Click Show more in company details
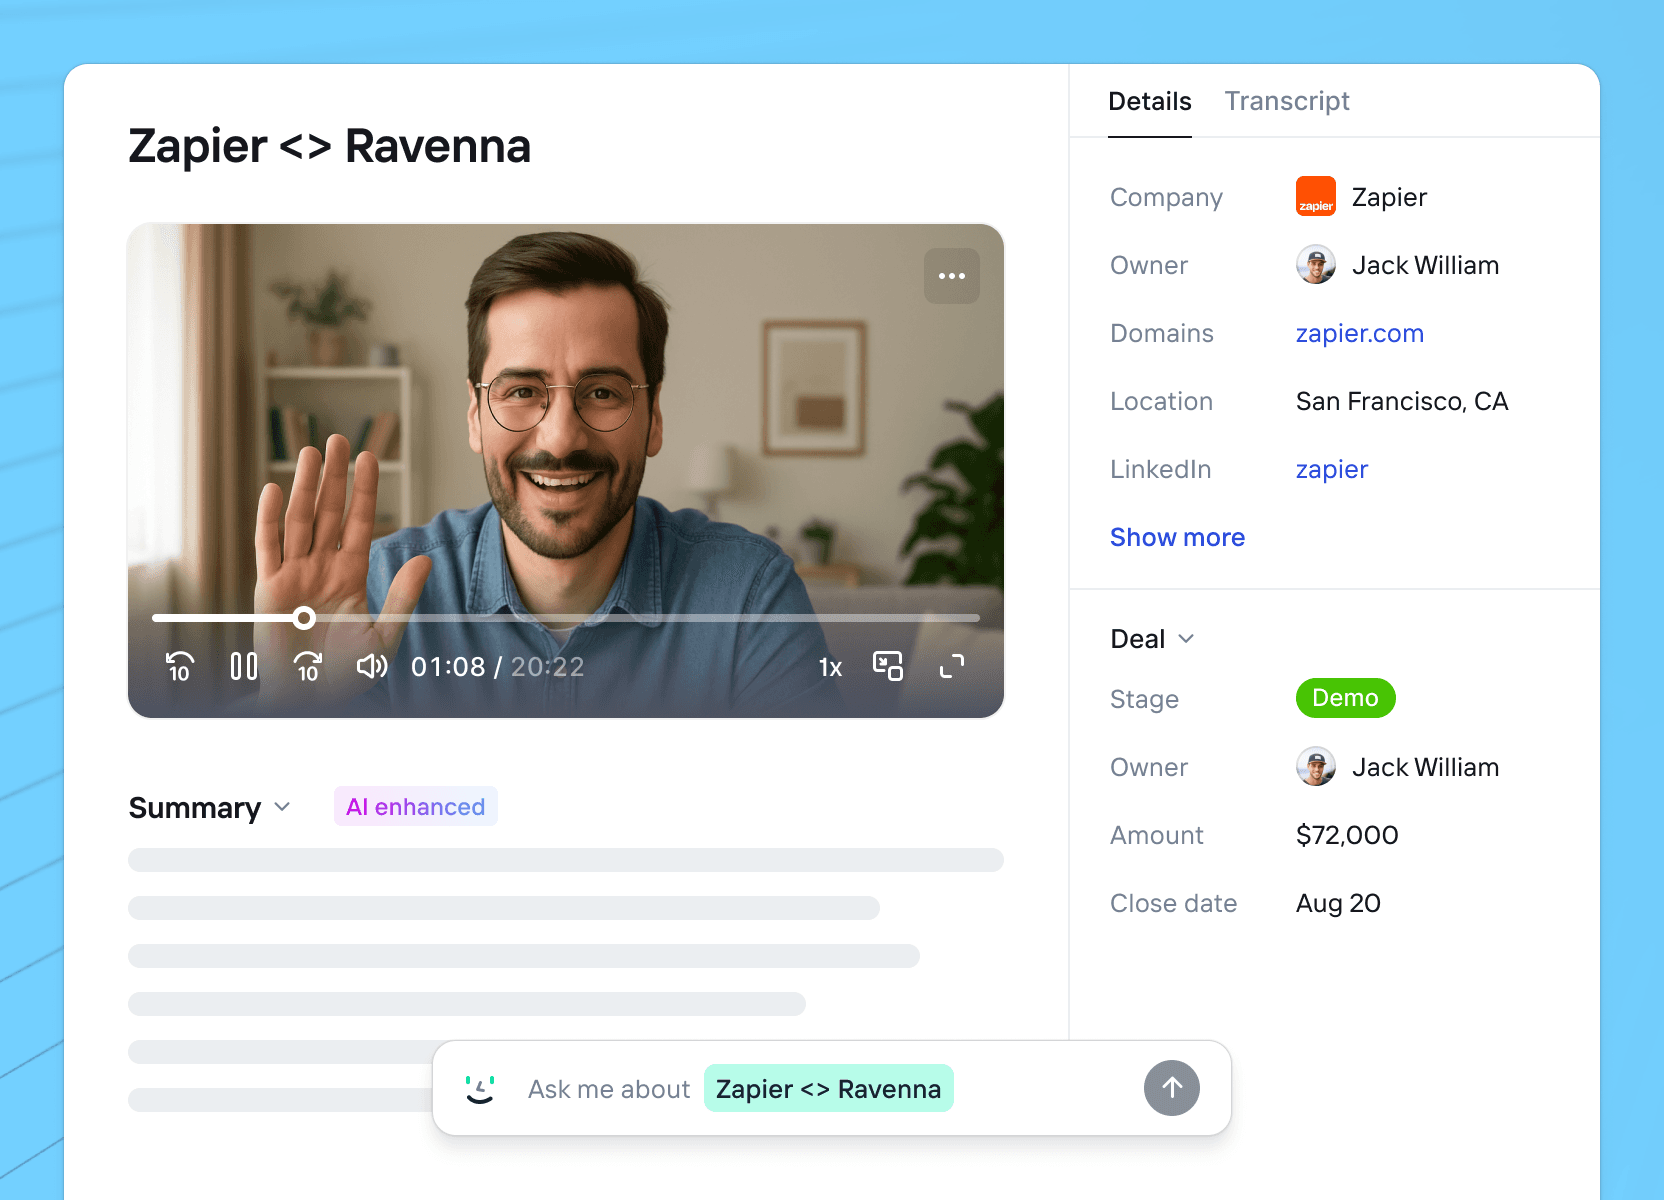The height and width of the screenshot is (1200, 1664). point(1177,537)
